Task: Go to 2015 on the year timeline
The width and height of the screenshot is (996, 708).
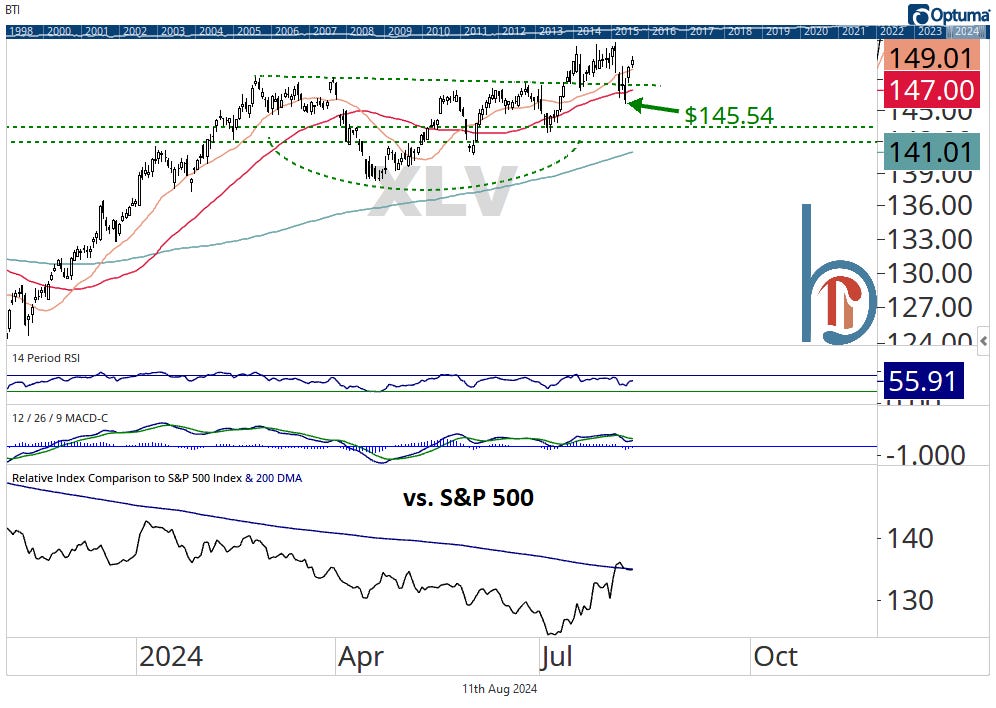Action: tap(626, 31)
